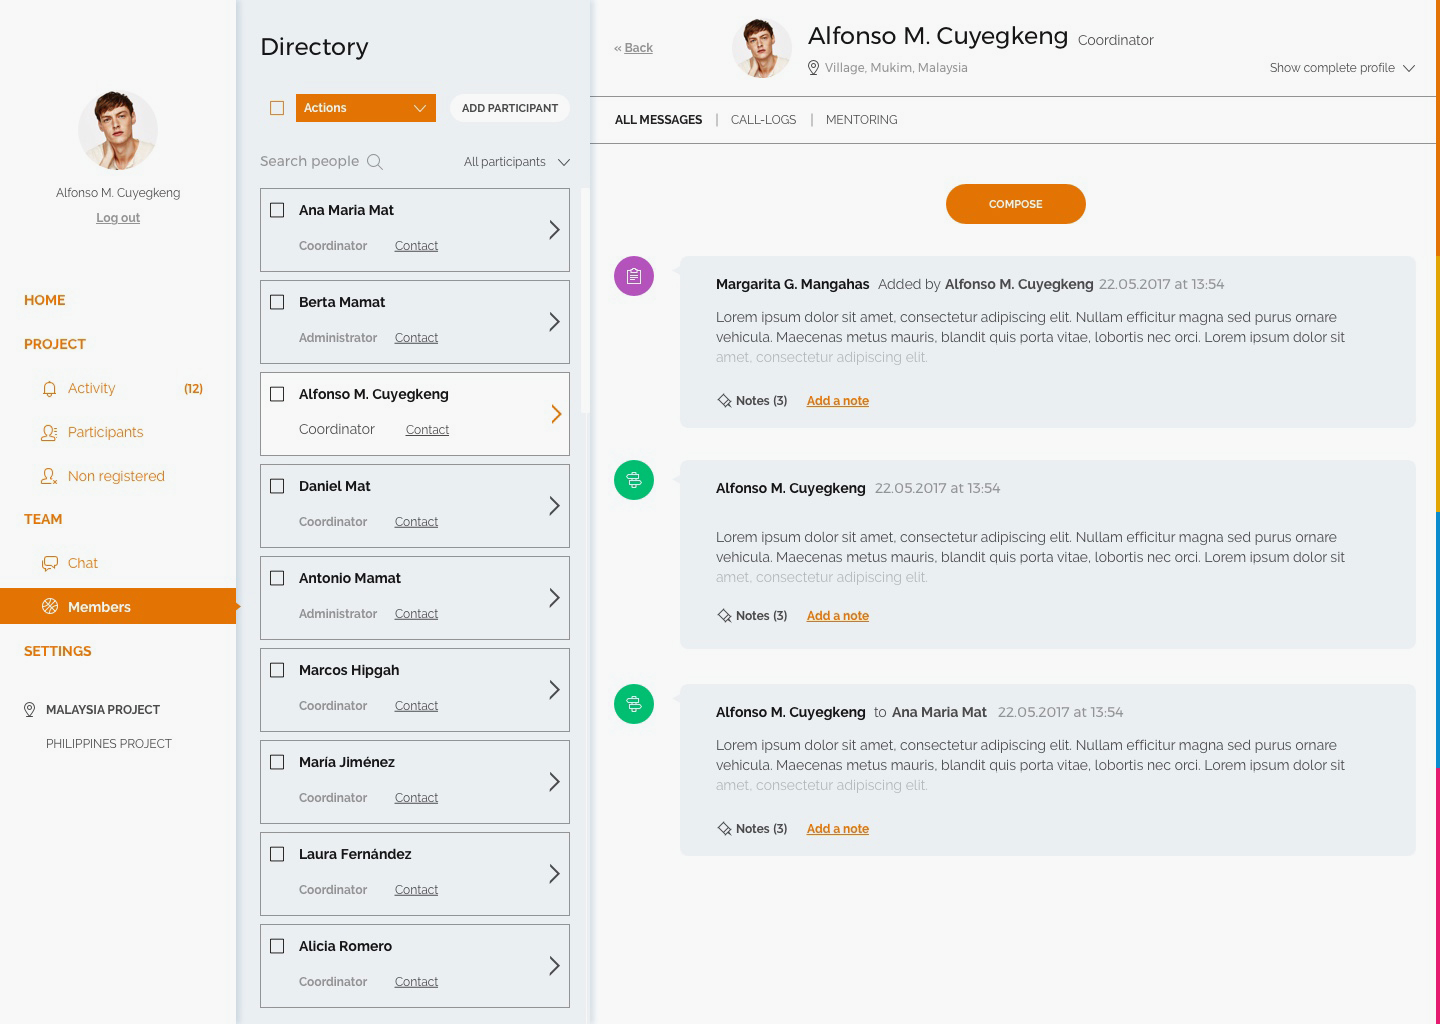
Task: Click orange arrow on Alfonso M. Cuyegkeng card
Action: pos(556,414)
